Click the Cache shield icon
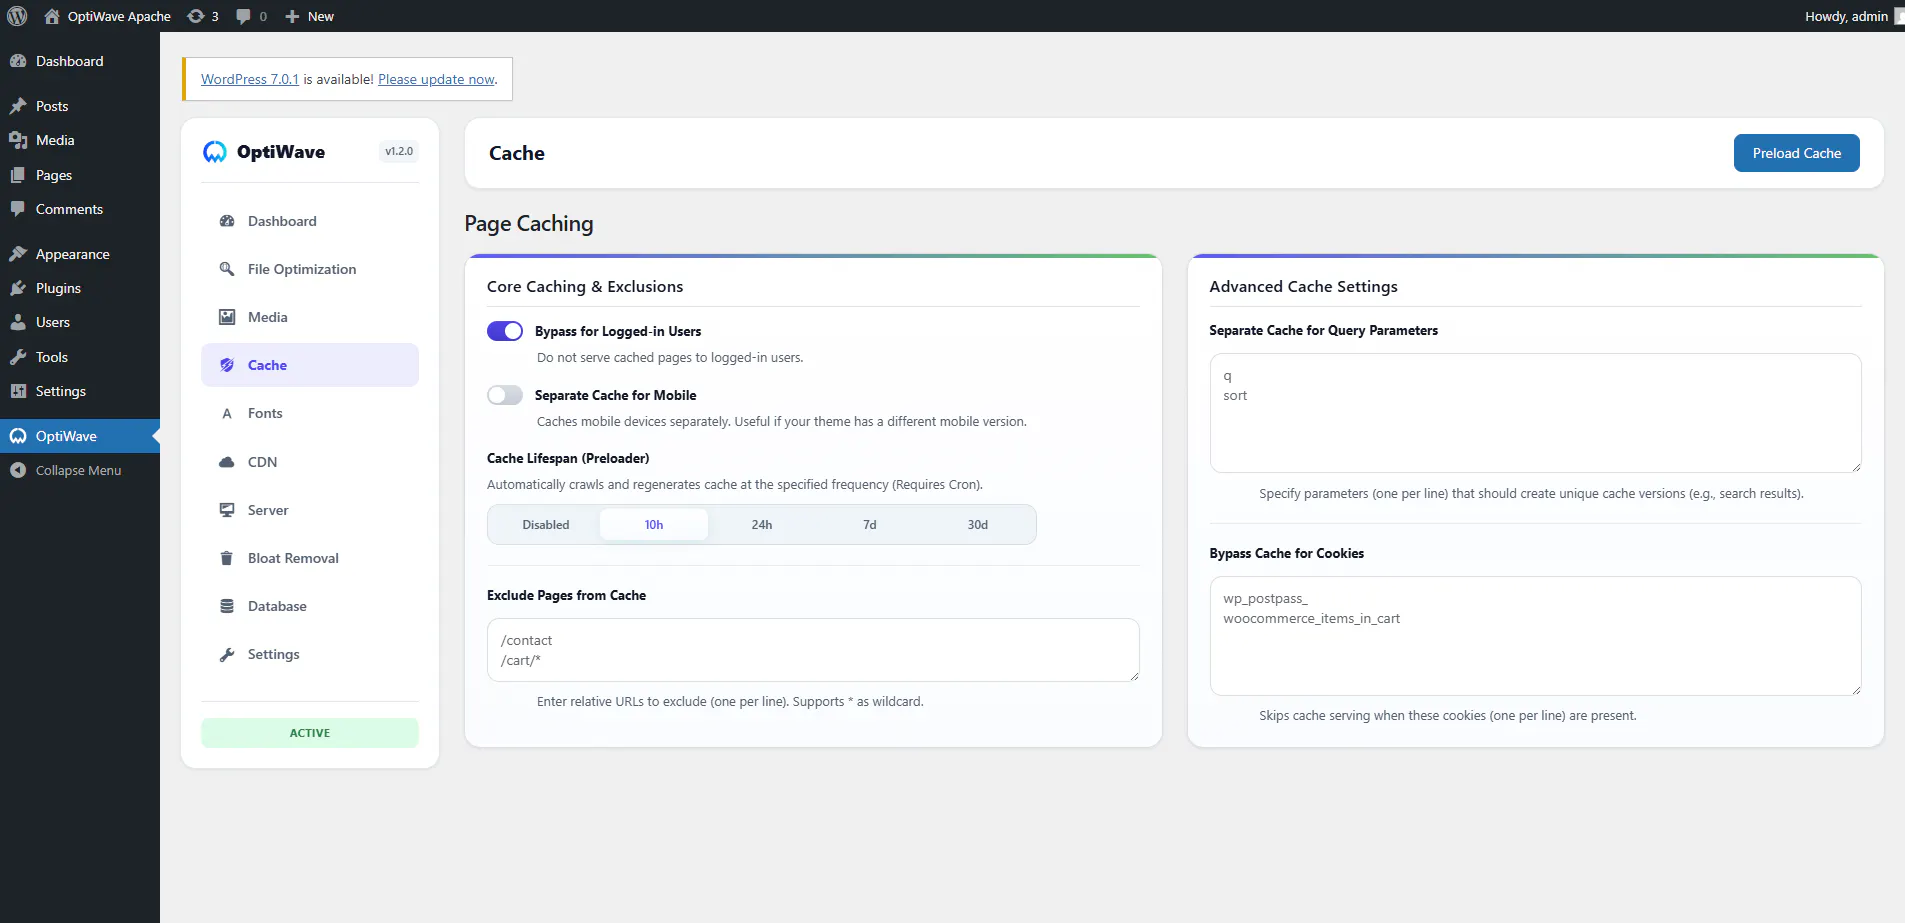Image resolution: width=1905 pixels, height=923 pixels. 227,365
